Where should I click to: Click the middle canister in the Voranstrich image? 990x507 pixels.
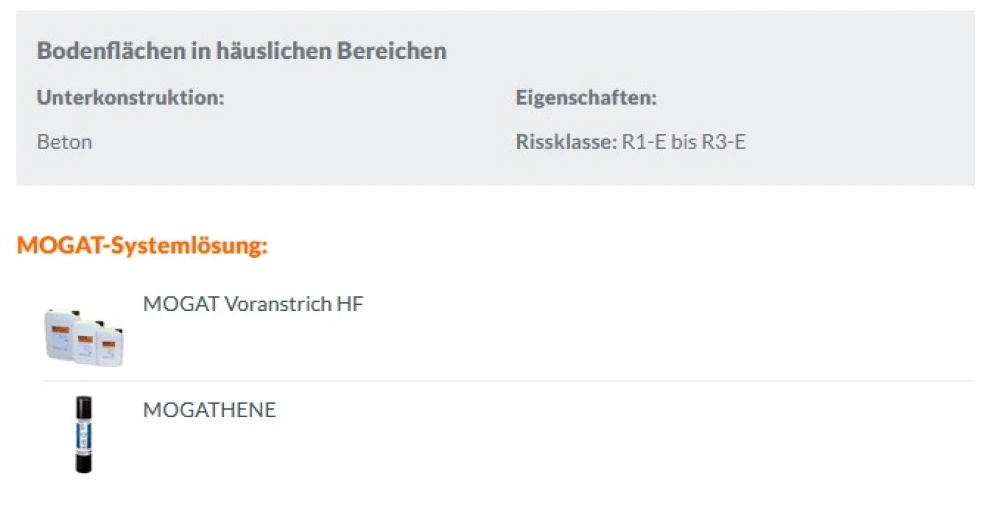click(88, 340)
